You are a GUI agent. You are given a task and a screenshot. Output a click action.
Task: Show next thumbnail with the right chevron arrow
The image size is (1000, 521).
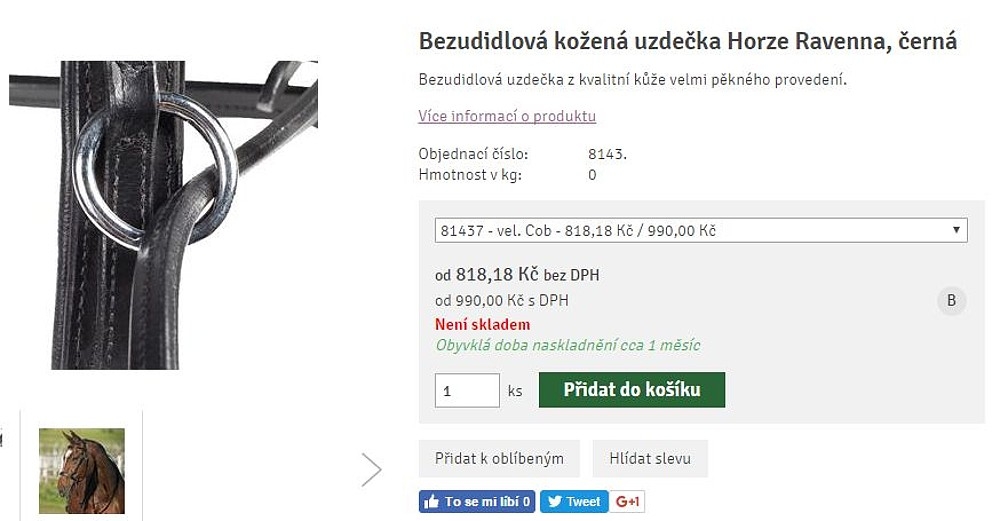pyautogui.click(x=371, y=470)
